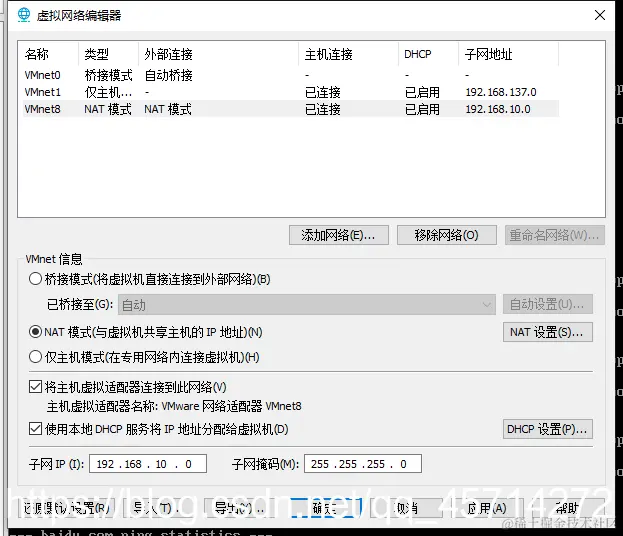Open the 已桥接至 dropdown
This screenshot has width=623, height=536.
[x=306, y=305]
